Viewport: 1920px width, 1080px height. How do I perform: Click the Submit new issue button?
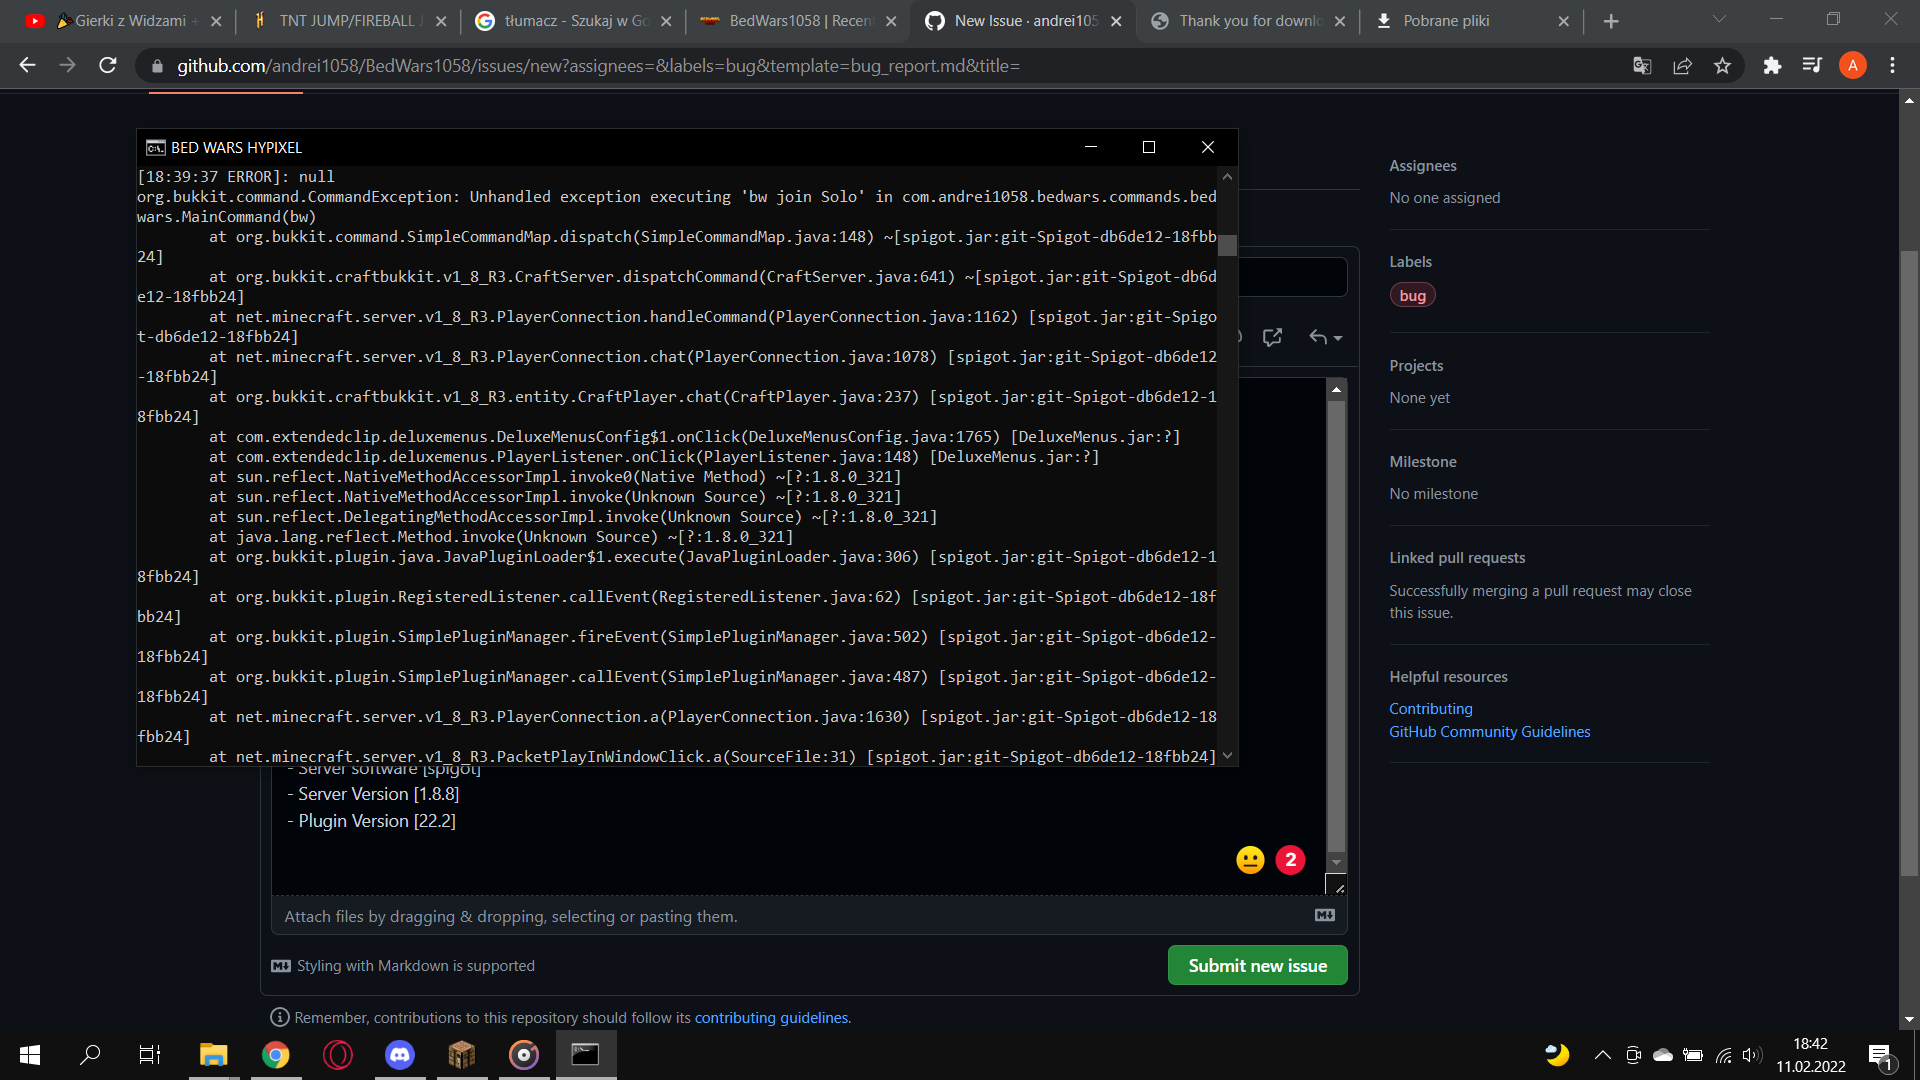coord(1257,965)
